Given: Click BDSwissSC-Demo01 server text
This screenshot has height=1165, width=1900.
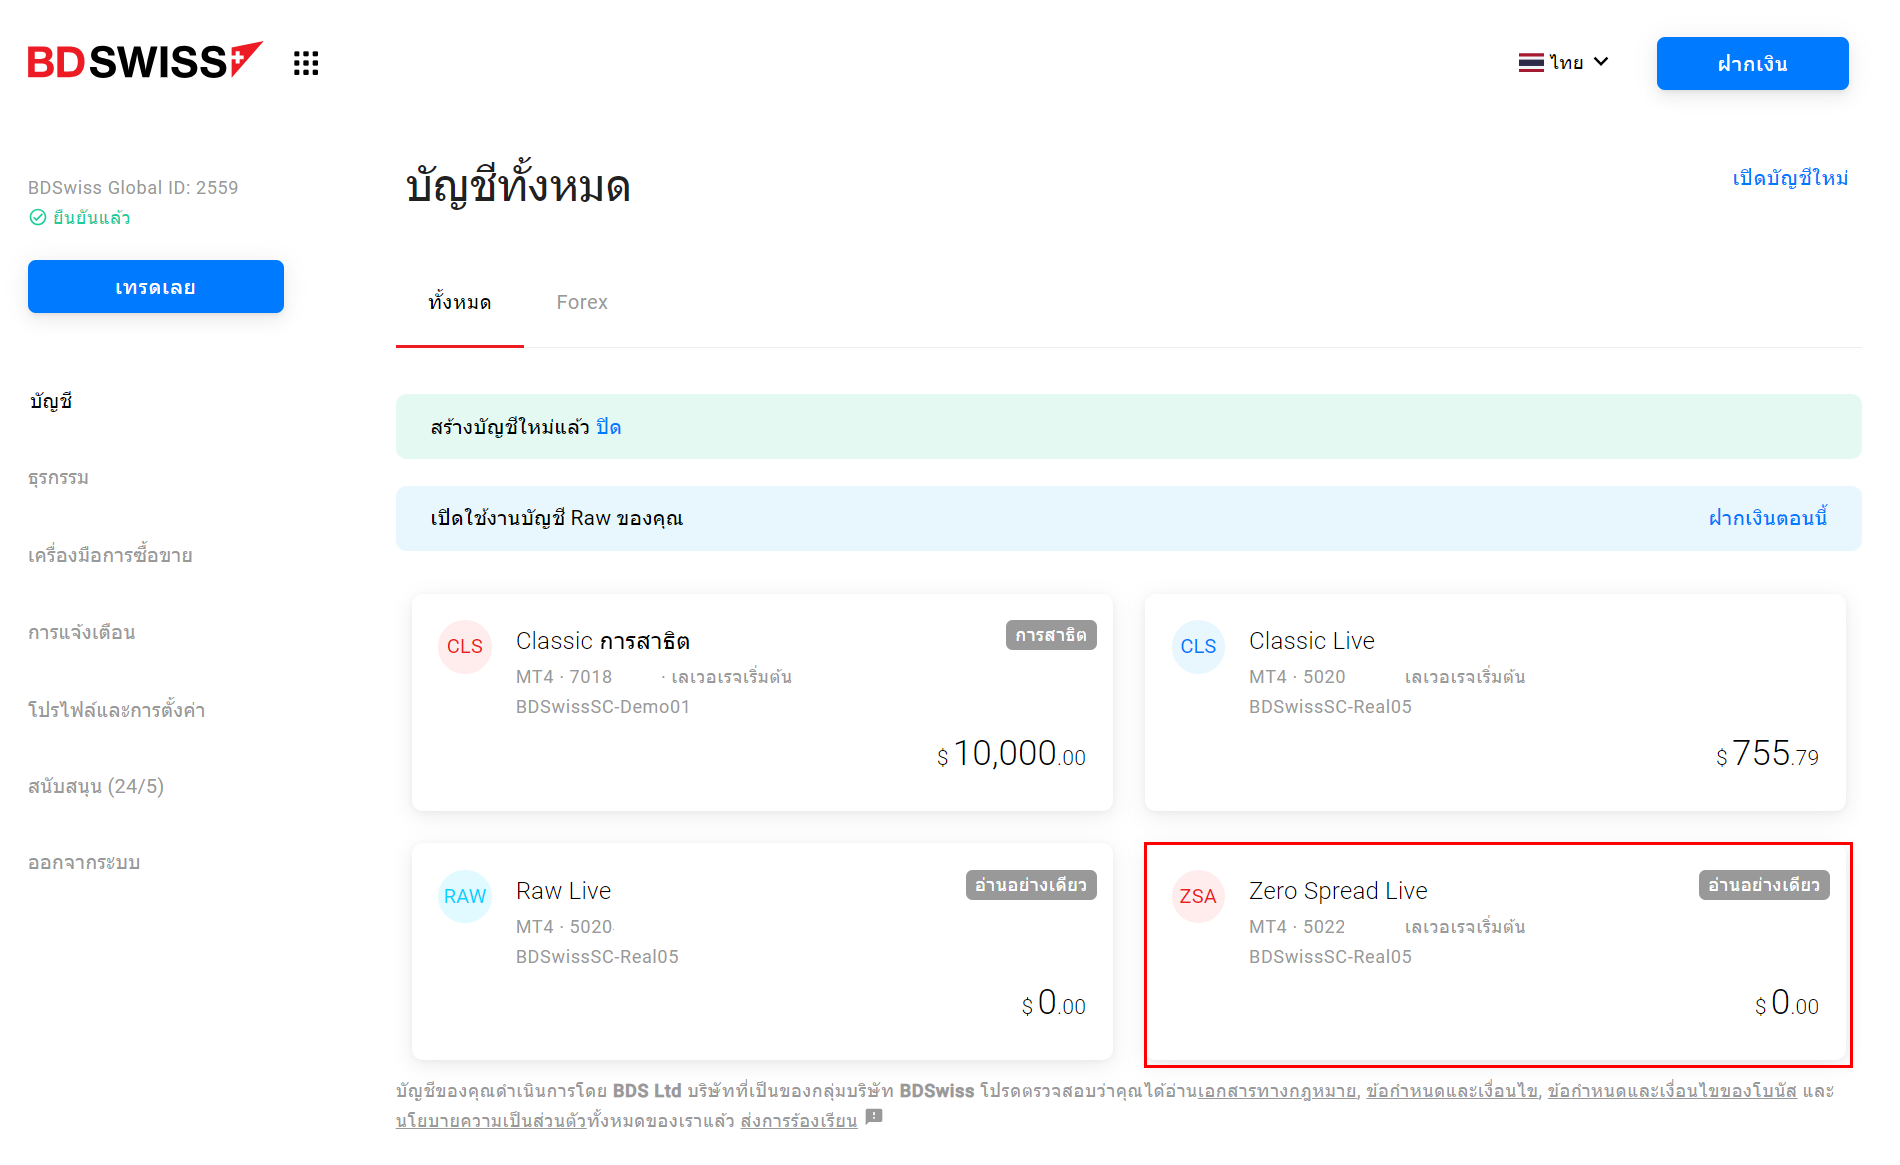Looking at the screenshot, I should (x=603, y=707).
